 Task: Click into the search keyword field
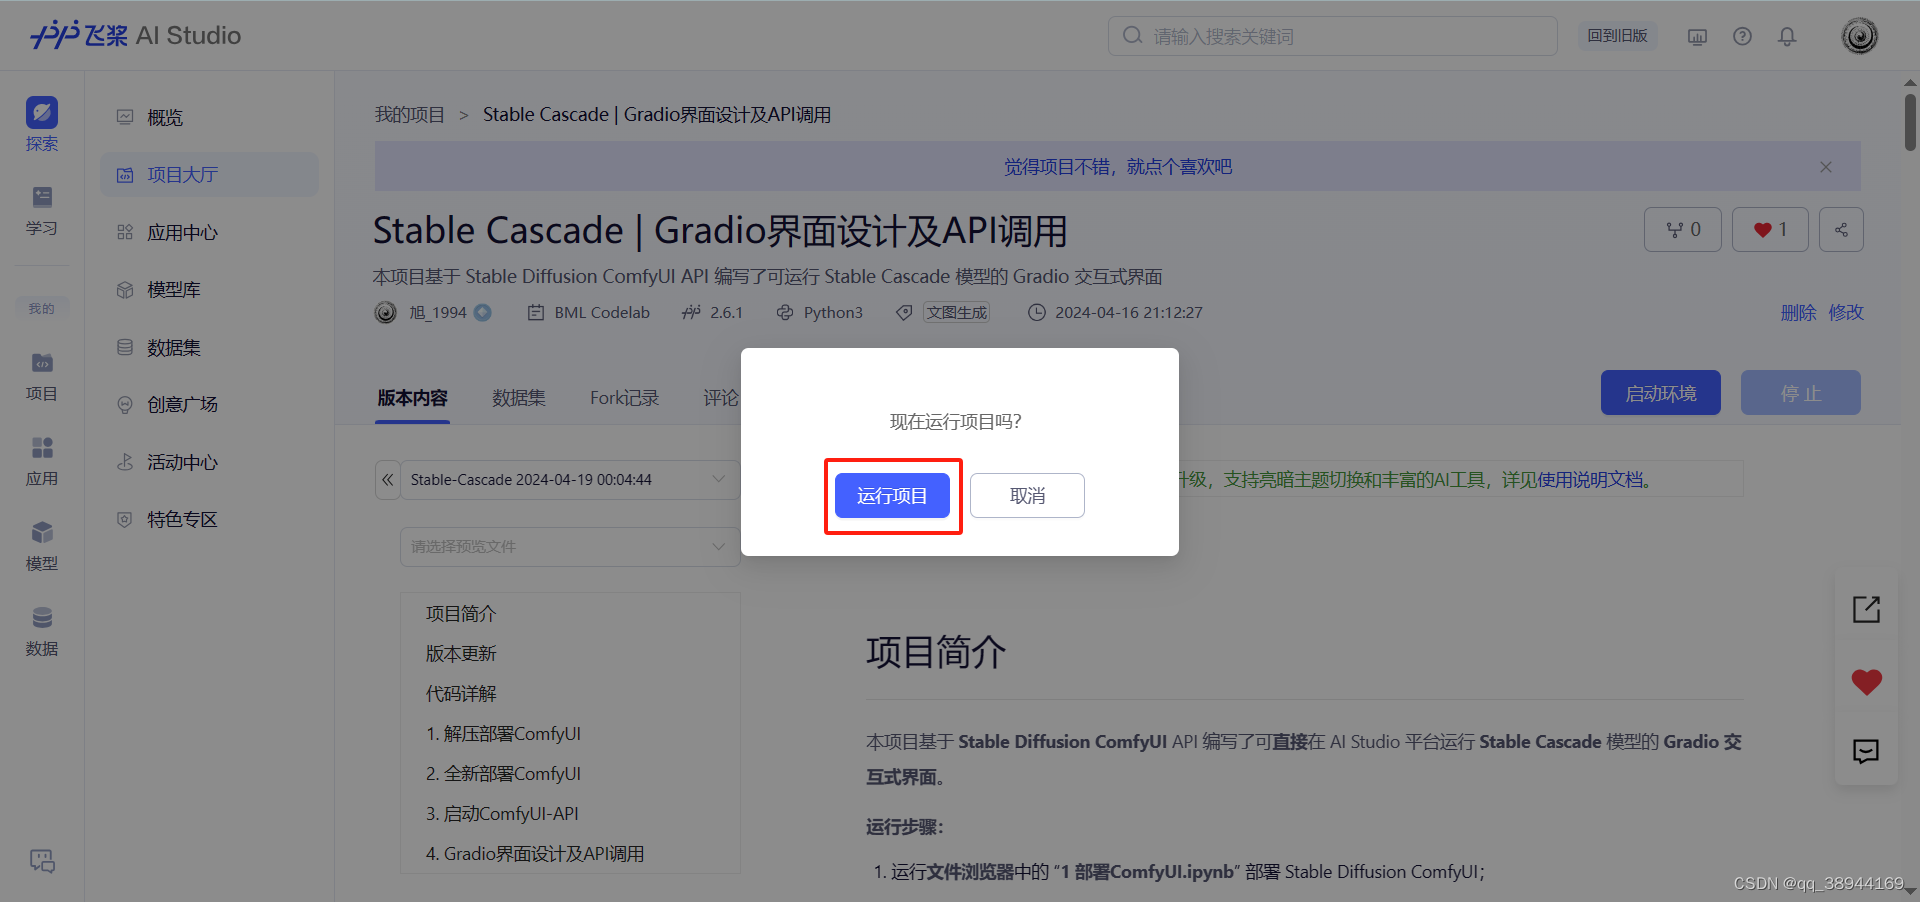click(x=1333, y=36)
